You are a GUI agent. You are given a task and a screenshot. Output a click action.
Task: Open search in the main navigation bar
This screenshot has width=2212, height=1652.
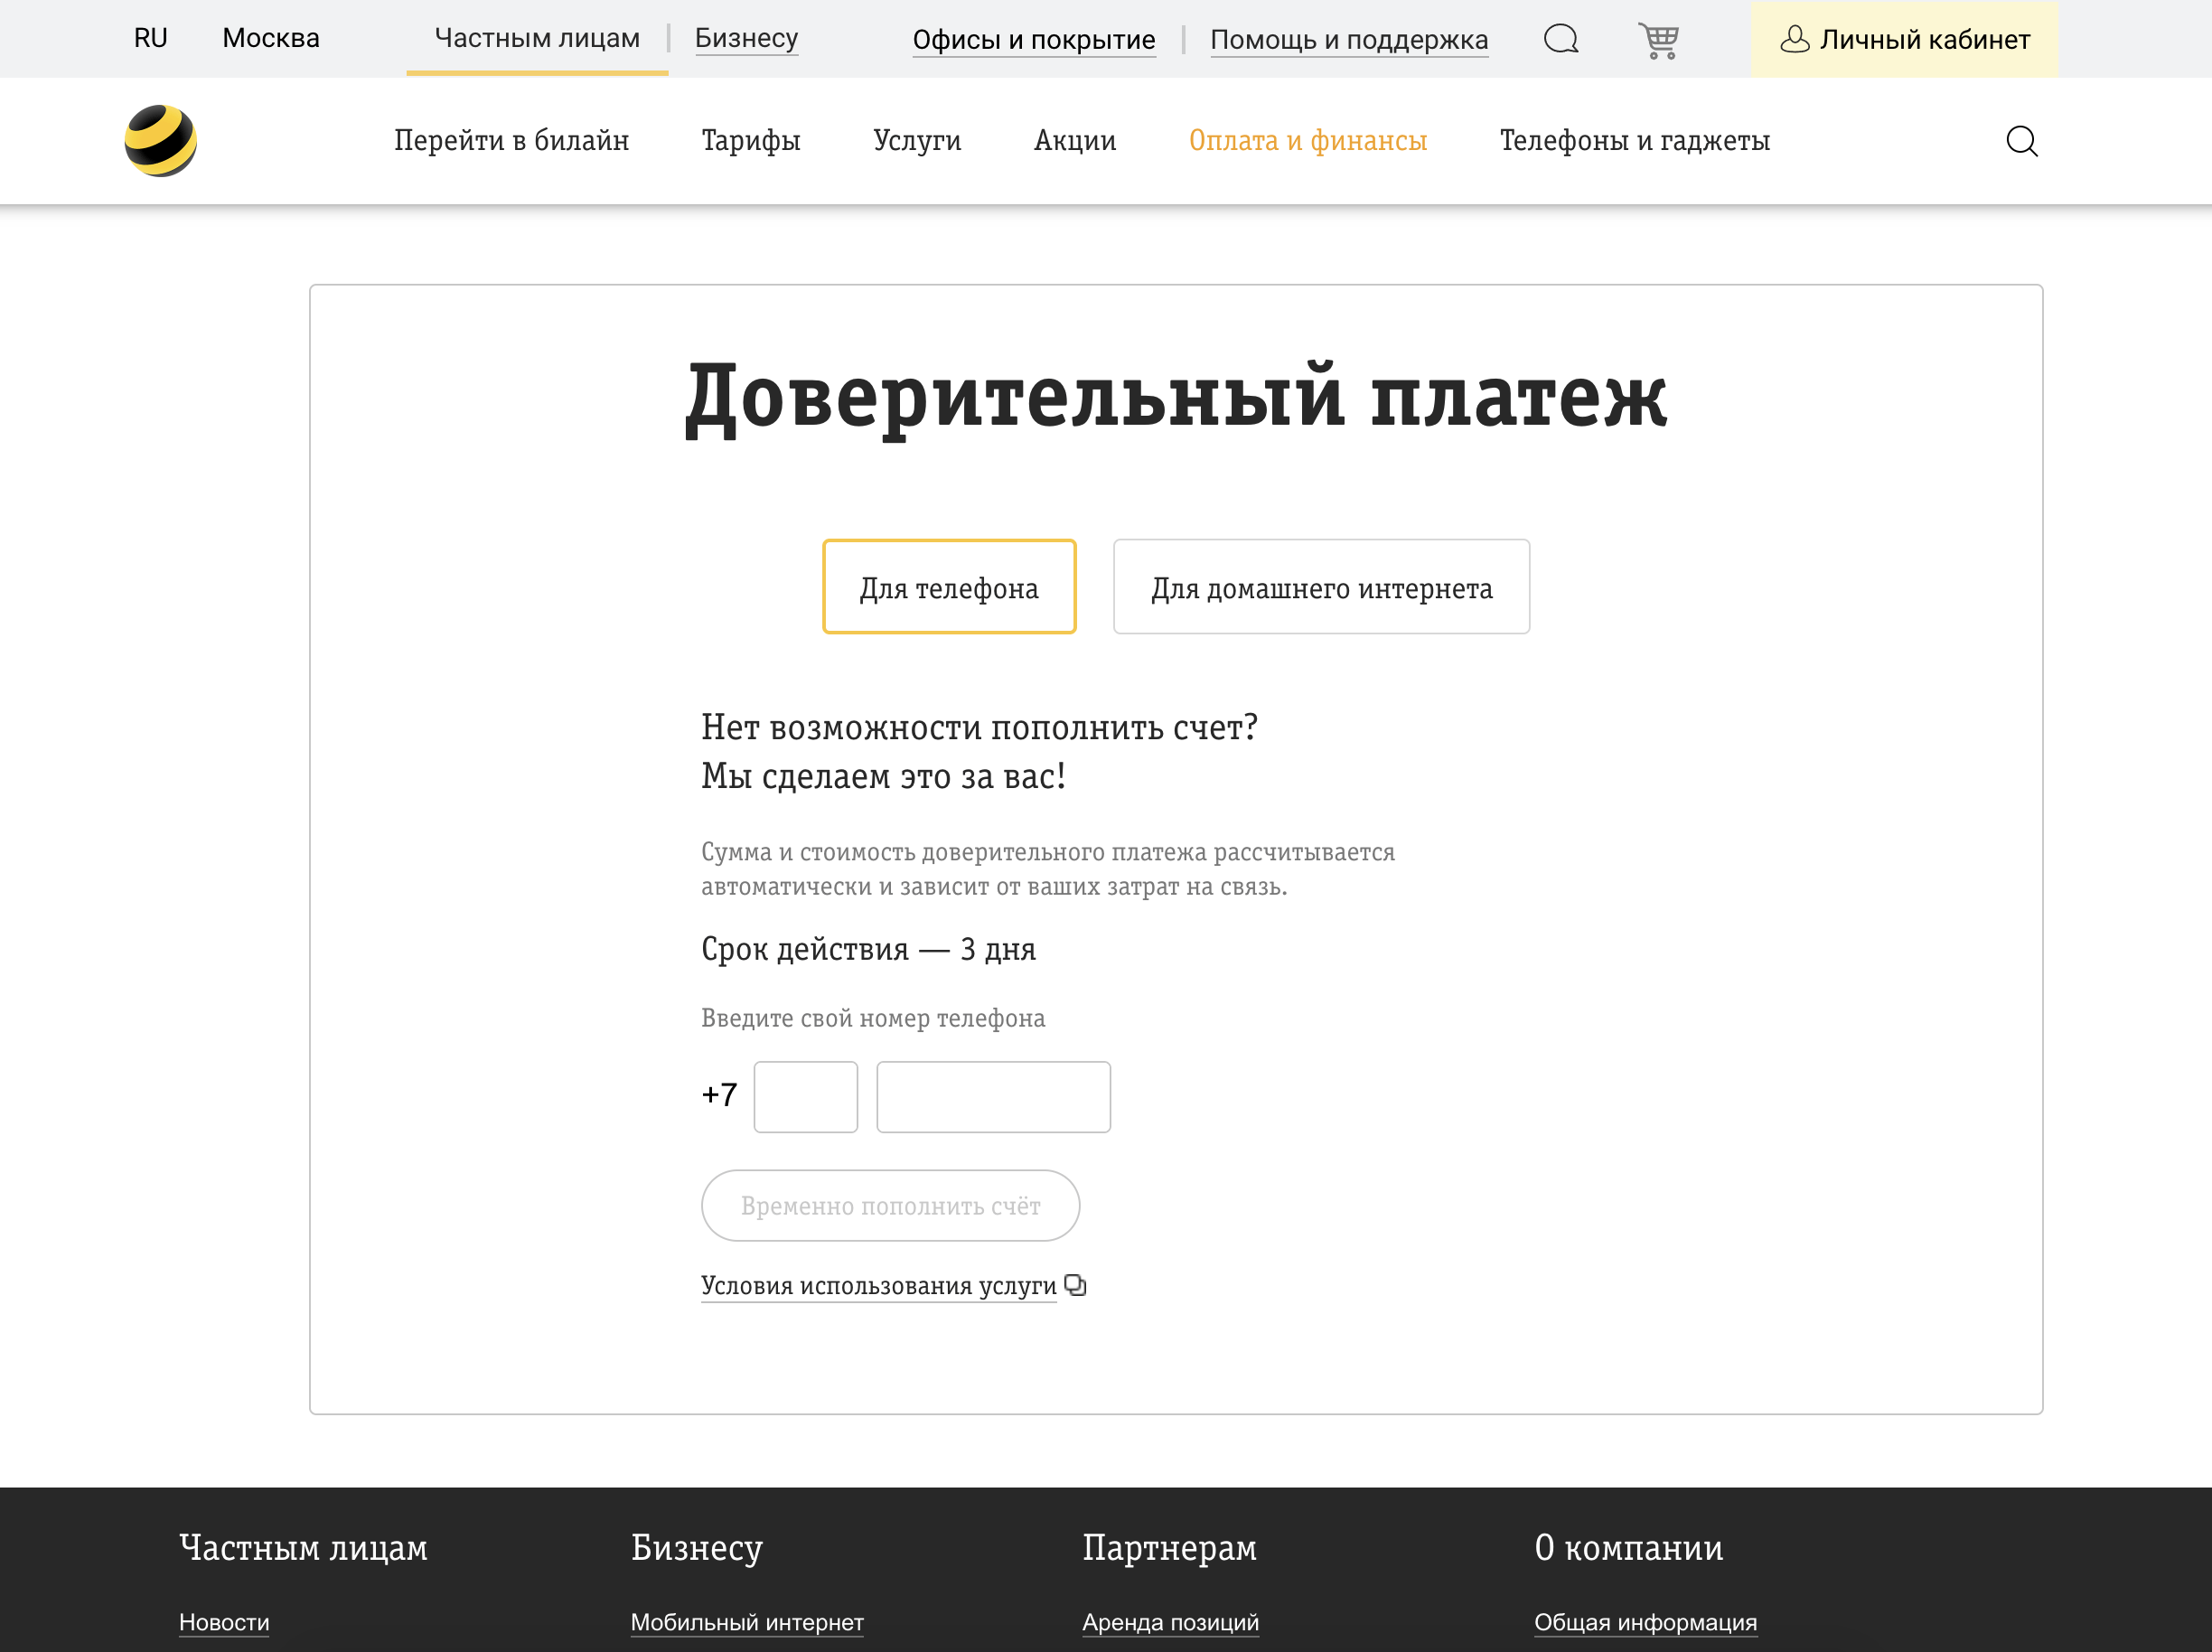click(2023, 141)
